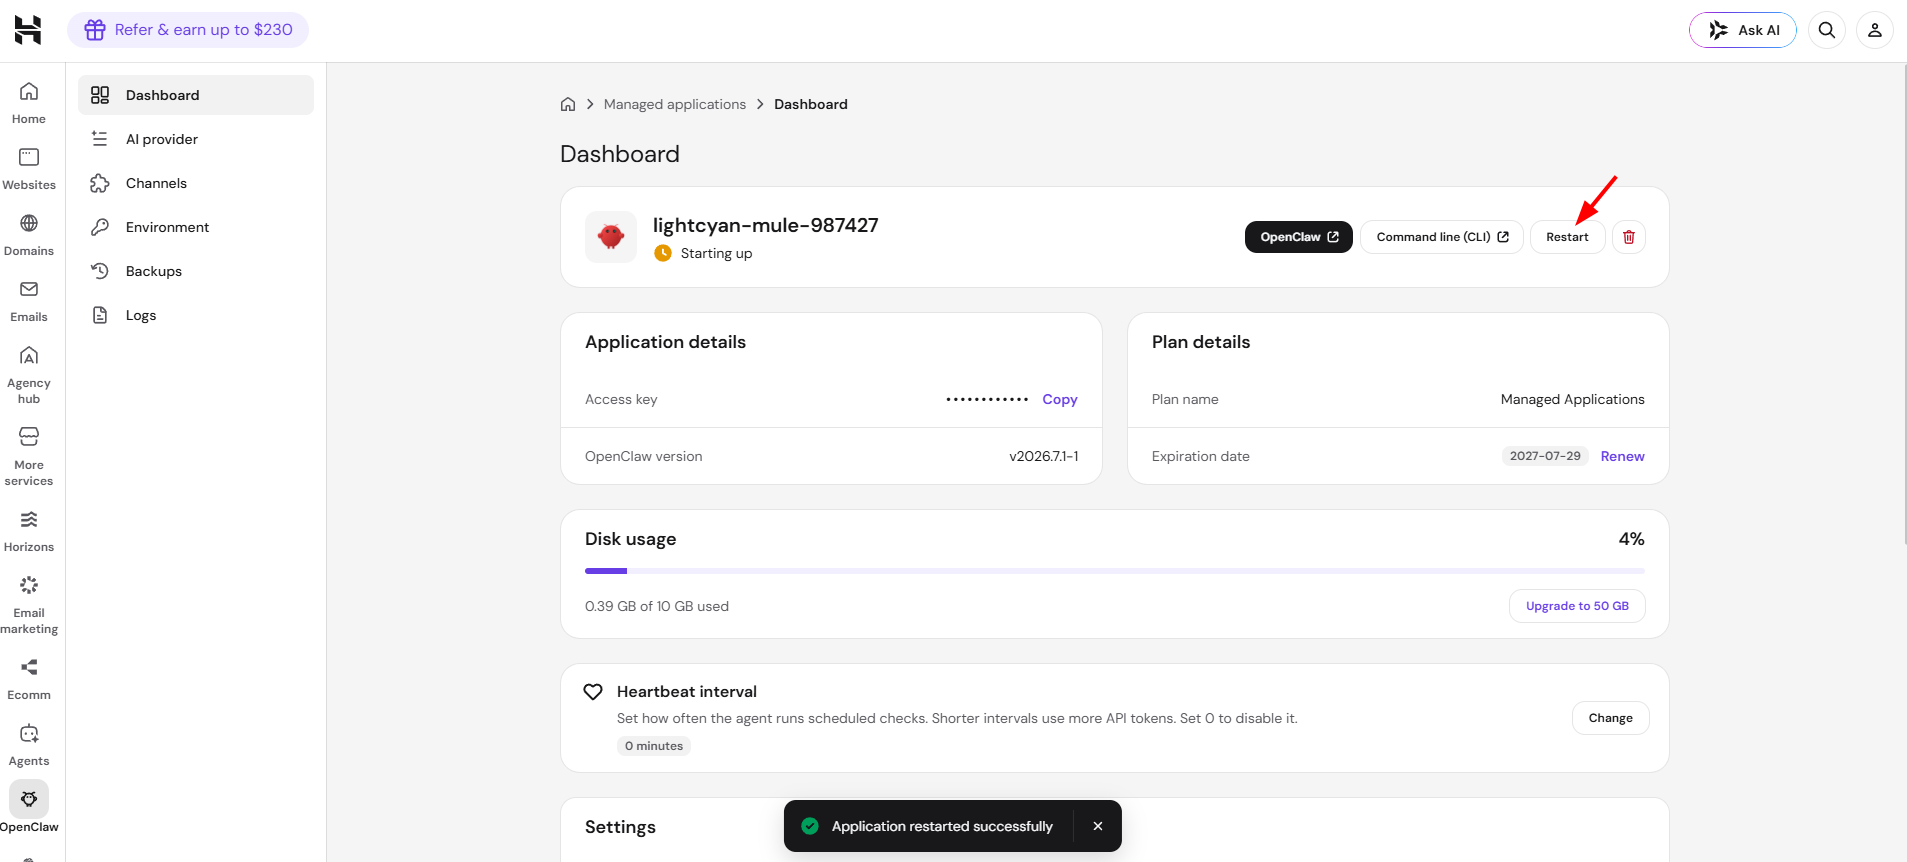Open the user profile menu
The width and height of the screenshot is (1907, 862).
tap(1875, 30)
